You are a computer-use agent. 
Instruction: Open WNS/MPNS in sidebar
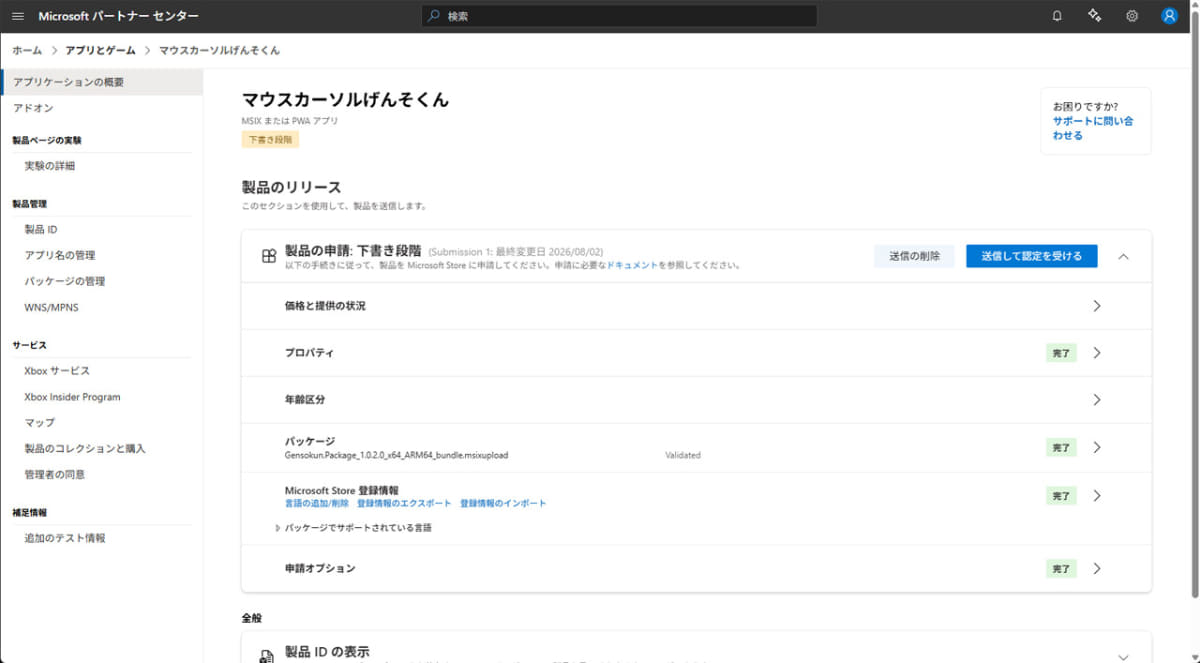click(51, 308)
